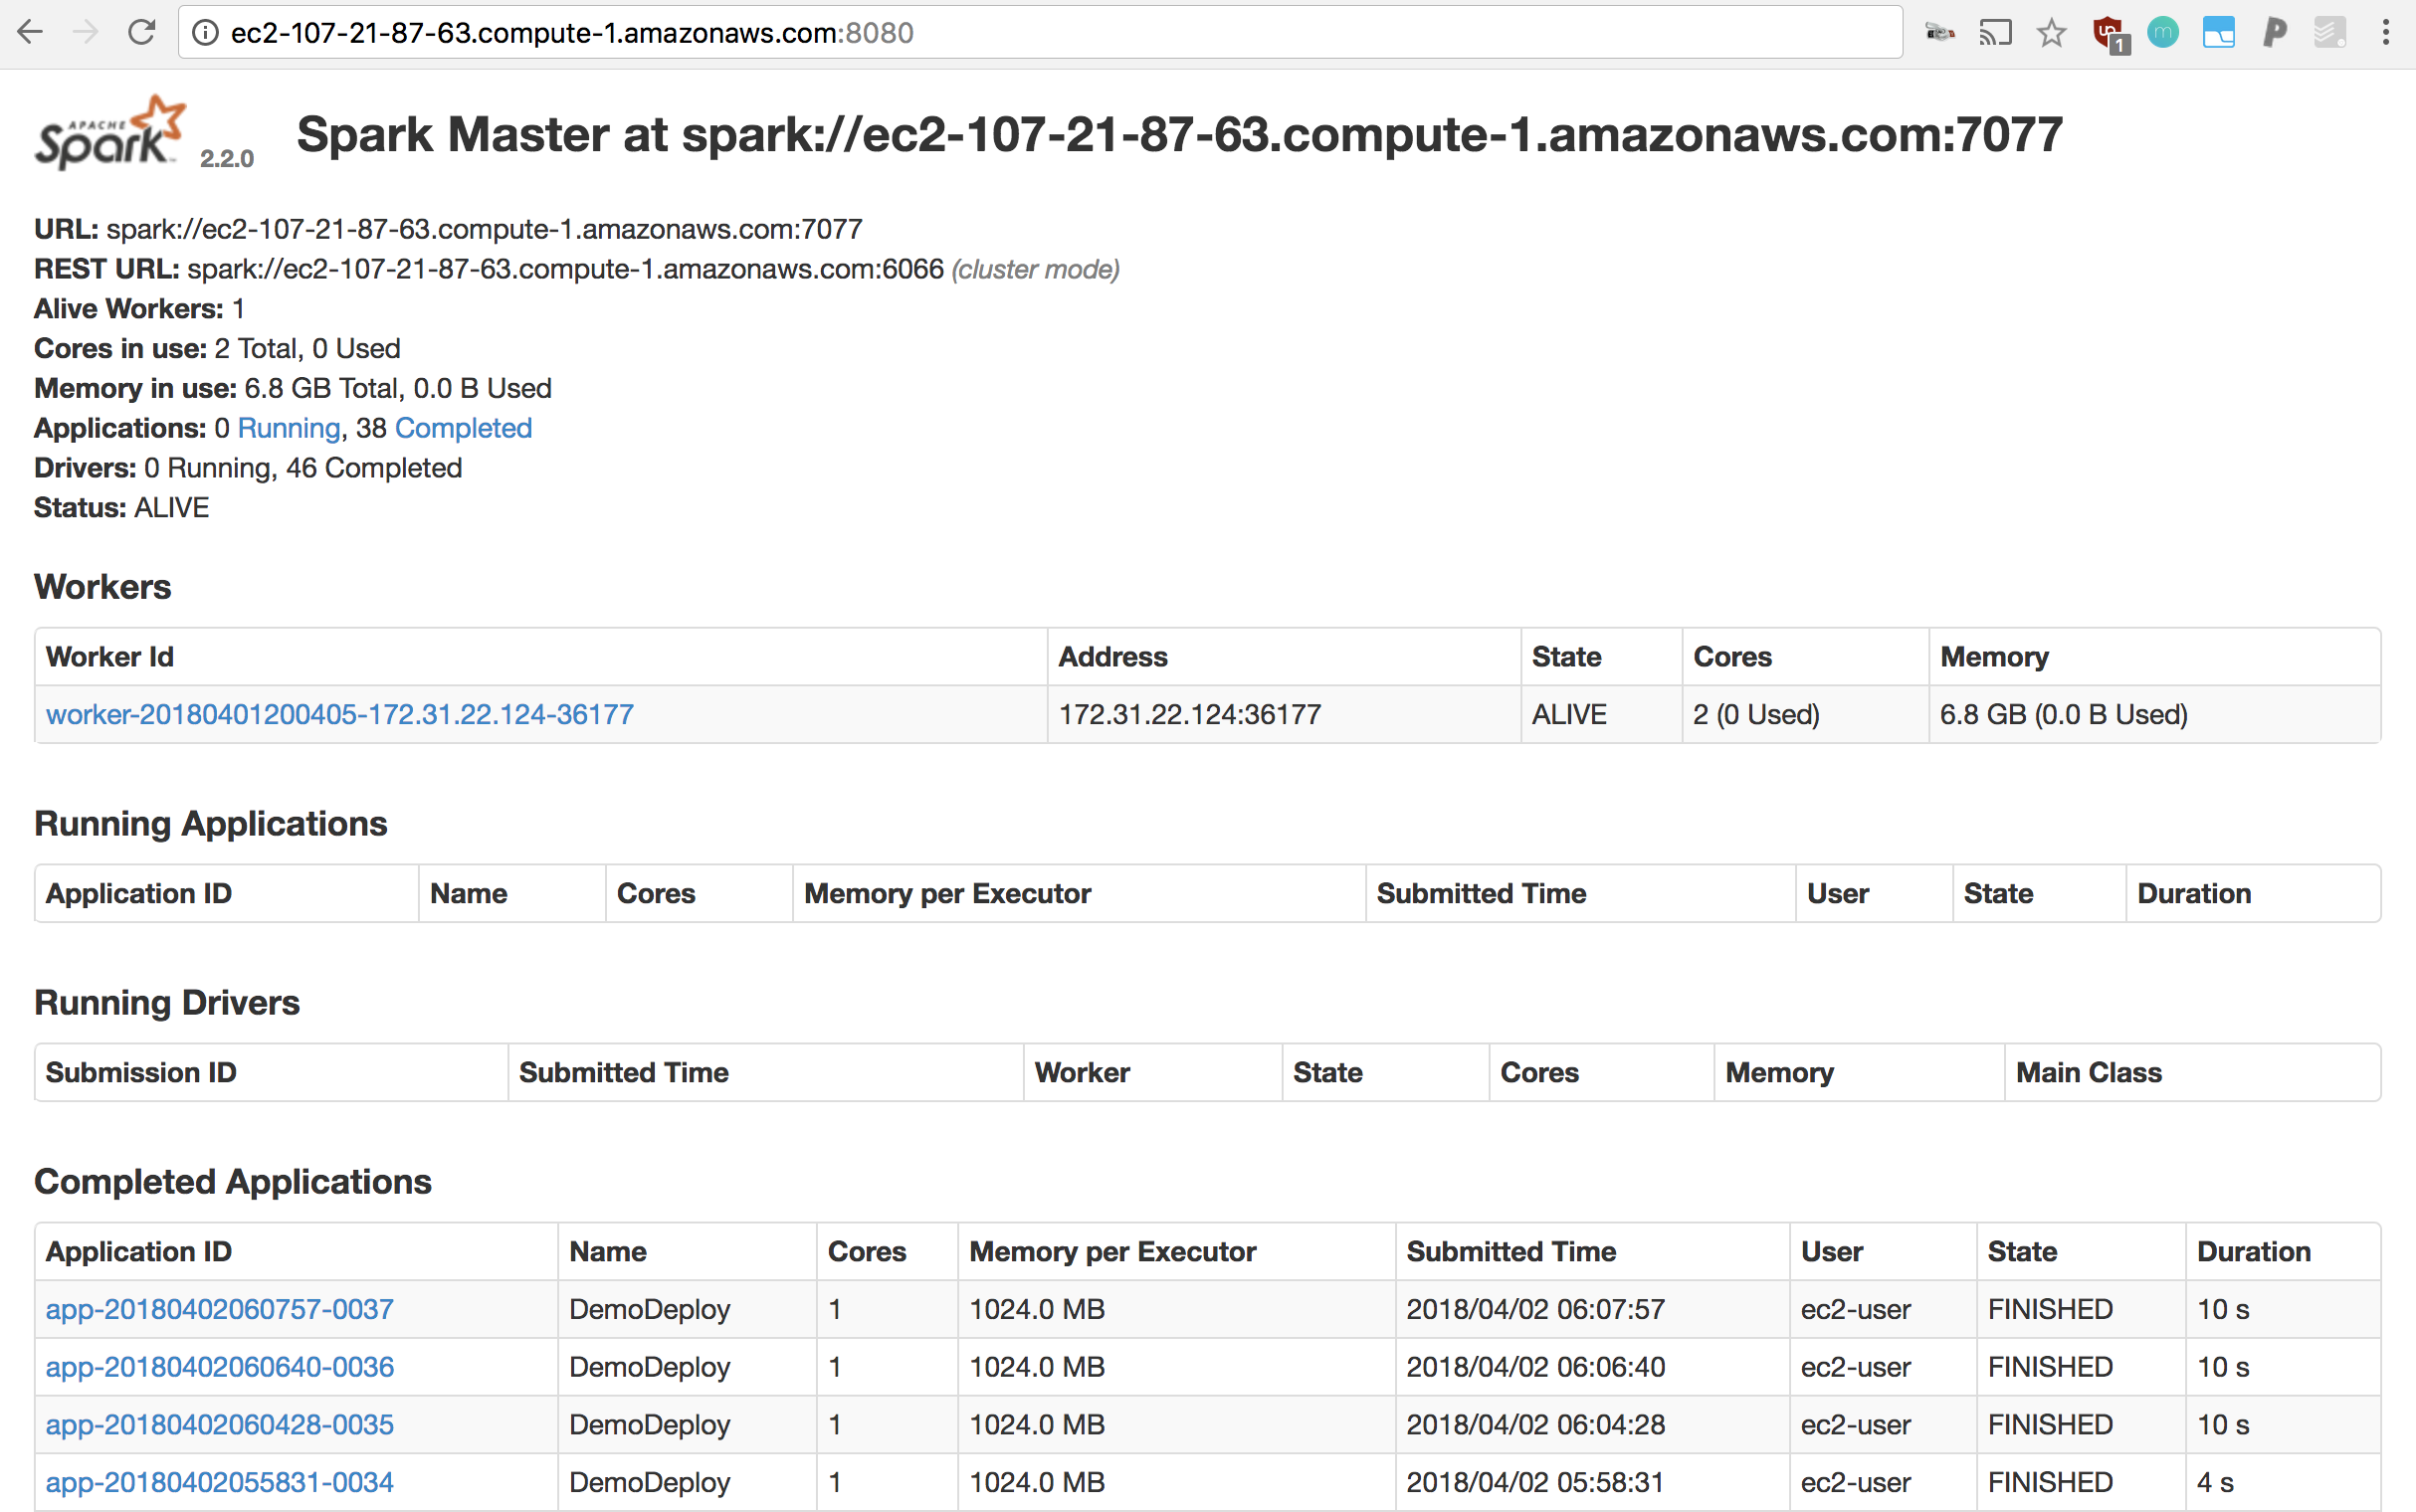
Task: Open the uBlock Origin shield extension
Action: (x=2109, y=34)
